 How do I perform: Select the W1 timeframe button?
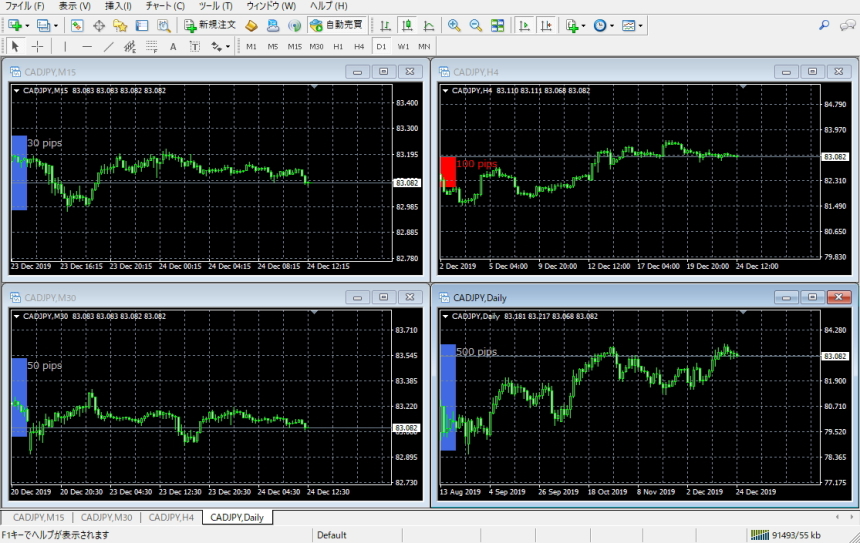(403, 47)
